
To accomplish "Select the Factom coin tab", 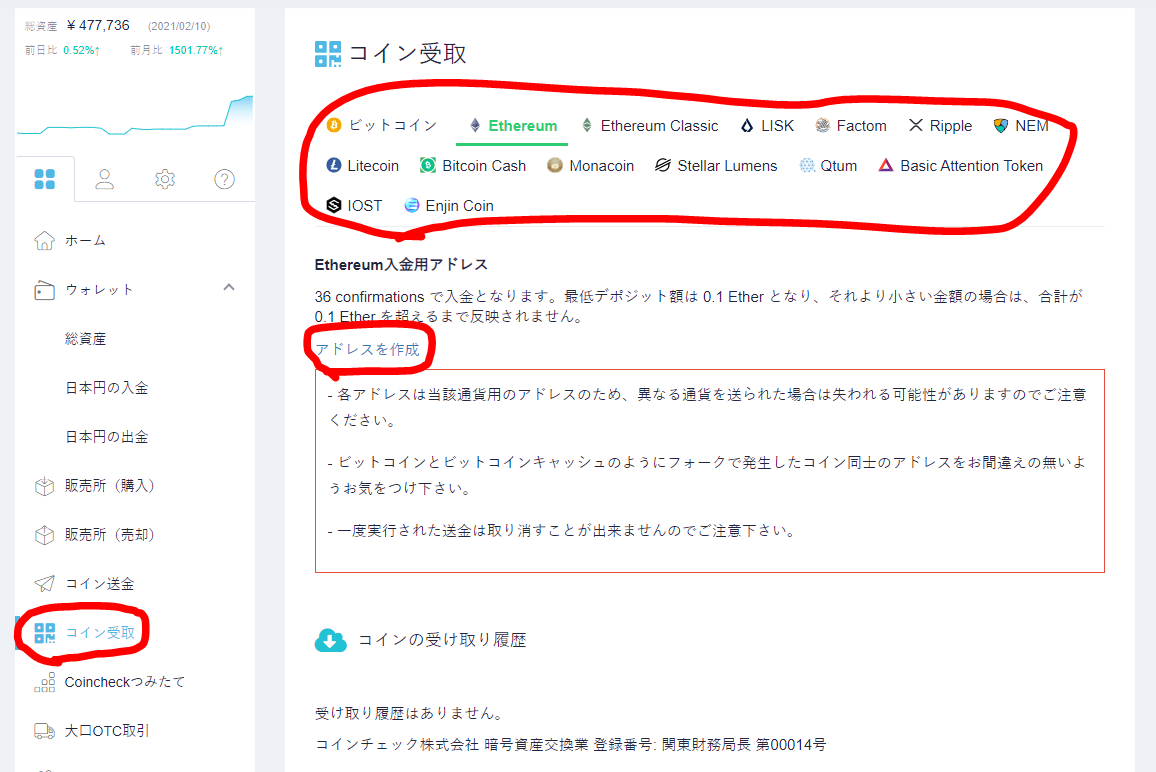I will (851, 125).
